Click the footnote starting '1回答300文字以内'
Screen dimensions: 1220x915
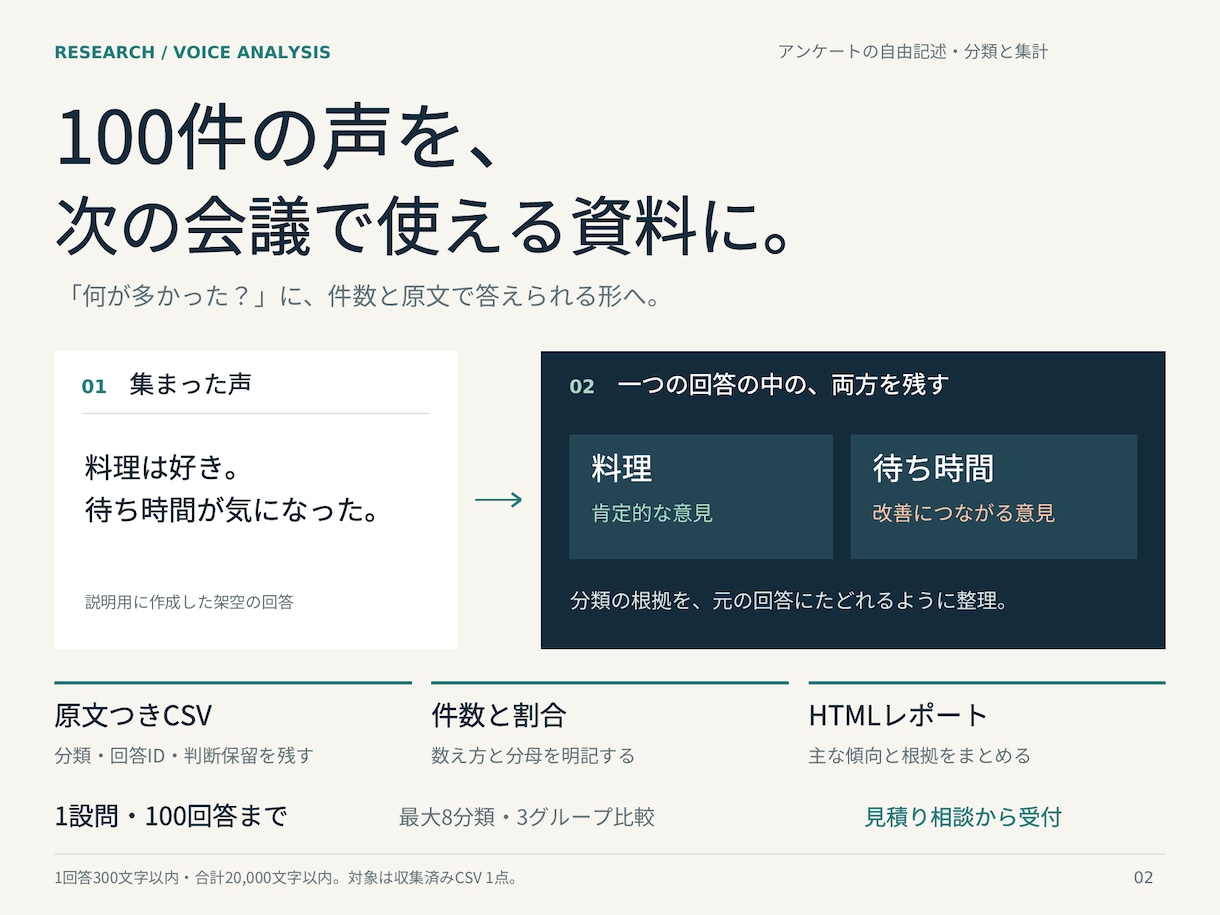[286, 878]
